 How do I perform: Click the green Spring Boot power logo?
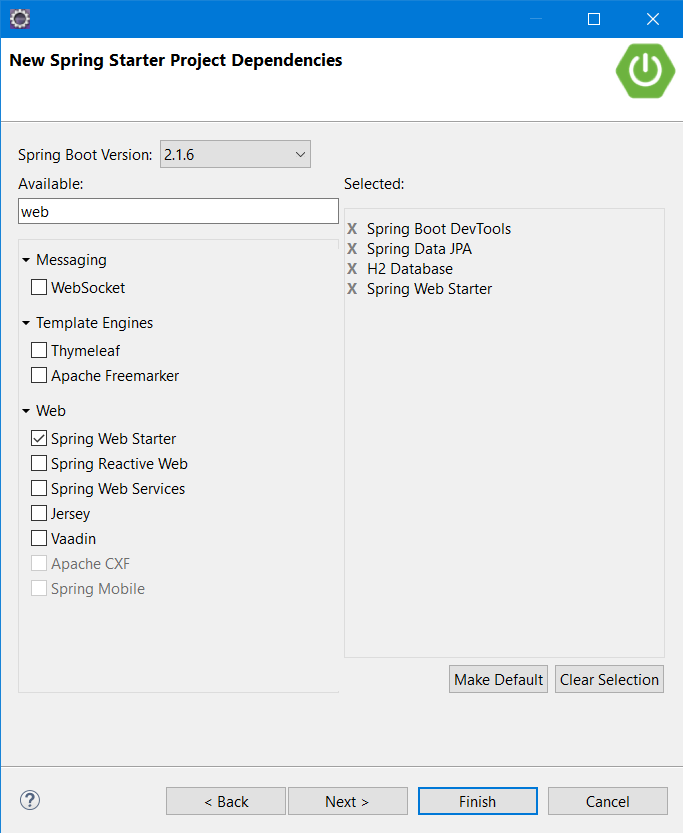click(x=645, y=71)
